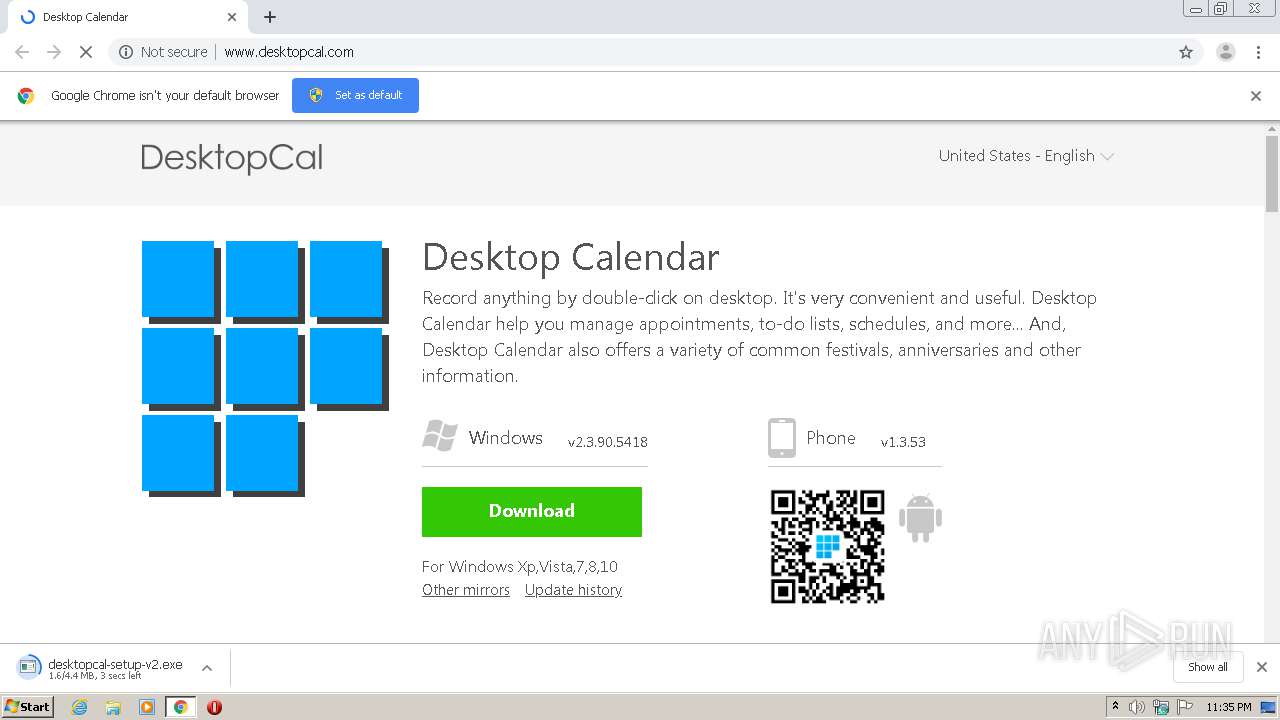Click Show all downloads button
The height and width of the screenshot is (720, 1280).
tap(1207, 667)
